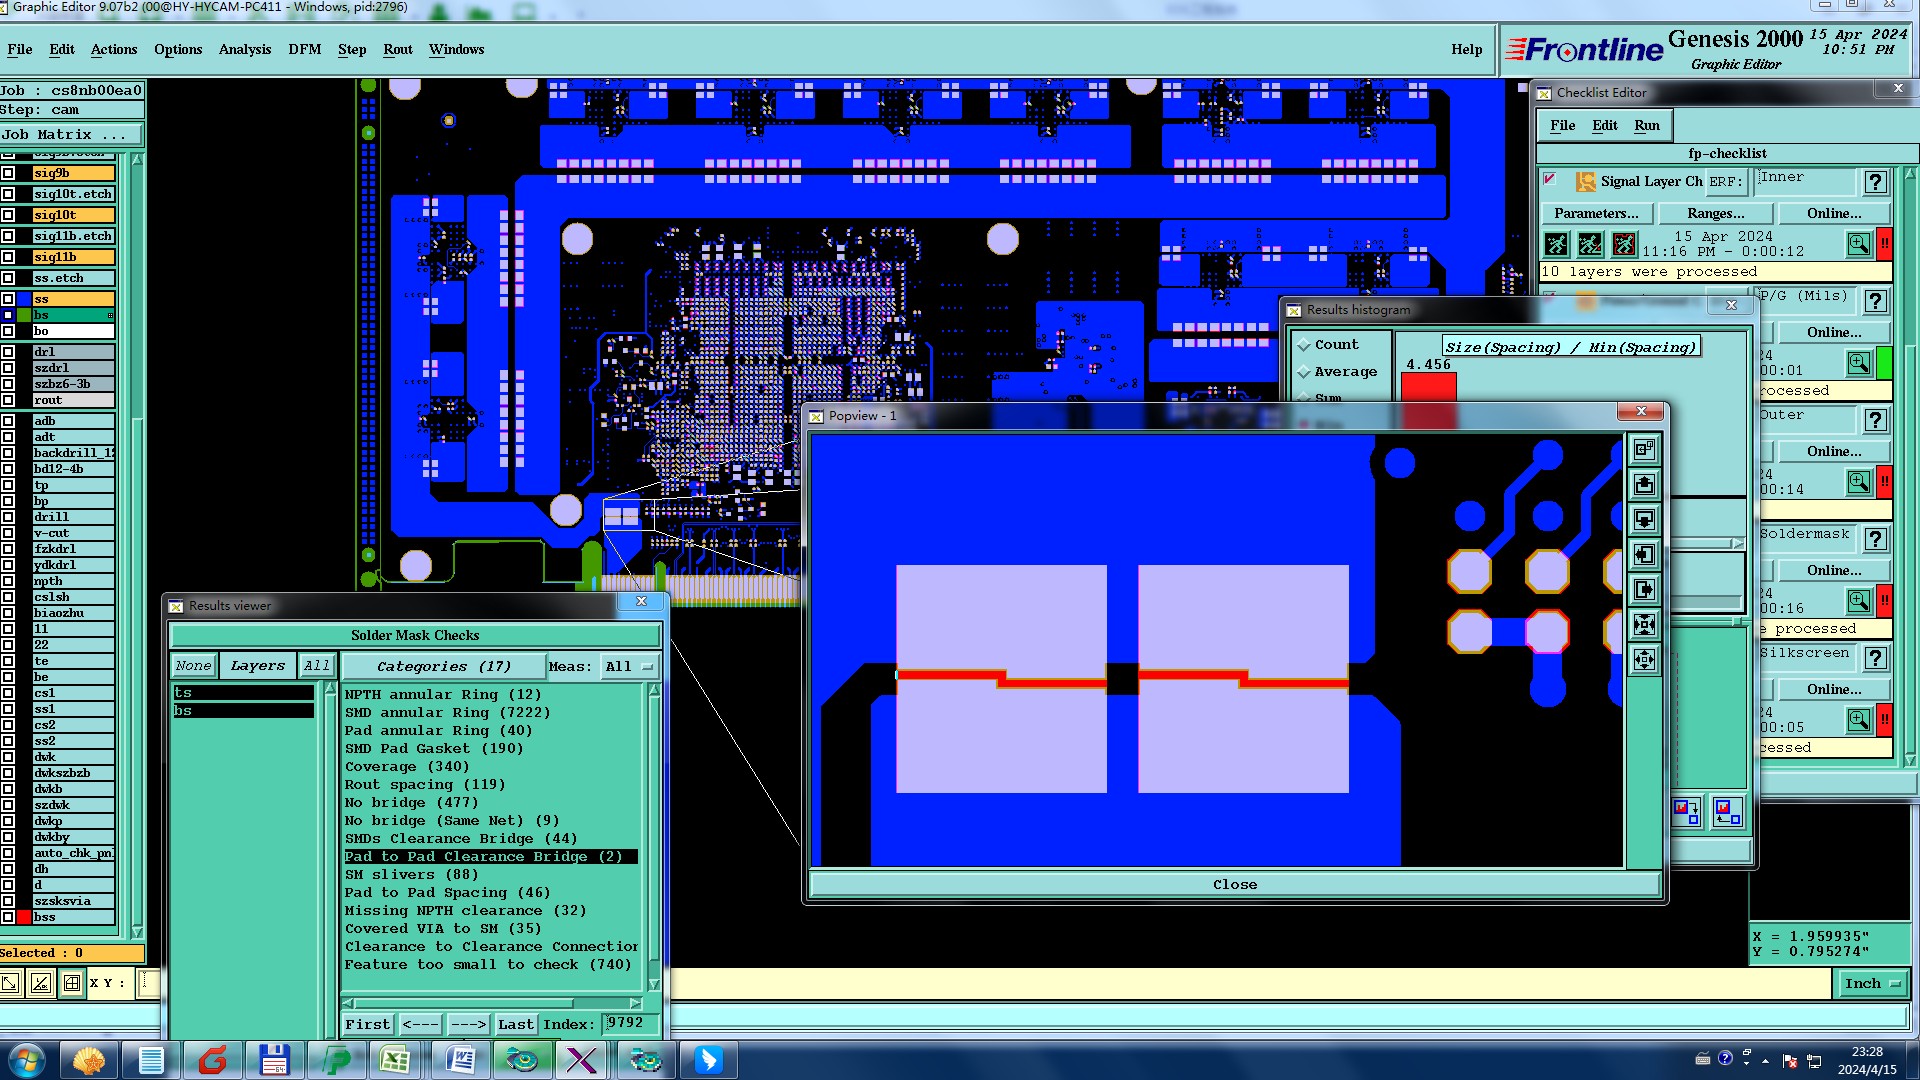The height and width of the screenshot is (1080, 1920).
Task: Click the pan down arrow in Popview
Action: coord(1645,520)
